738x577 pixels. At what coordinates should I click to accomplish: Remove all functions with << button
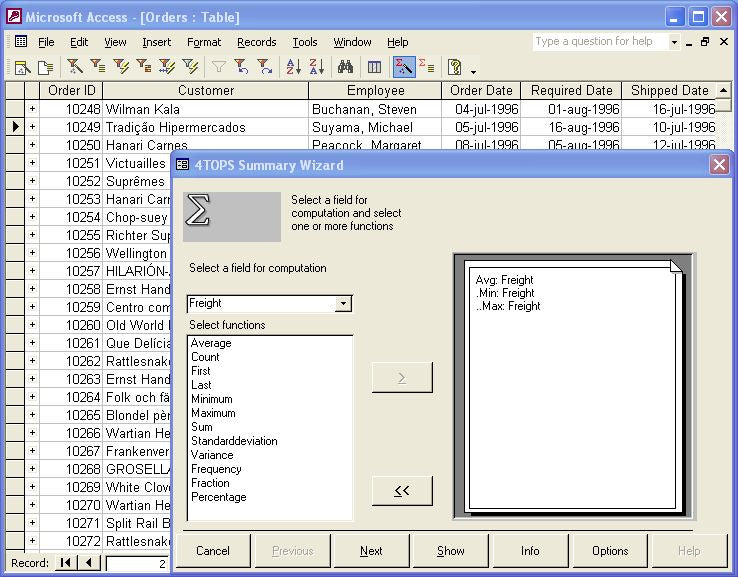point(402,490)
